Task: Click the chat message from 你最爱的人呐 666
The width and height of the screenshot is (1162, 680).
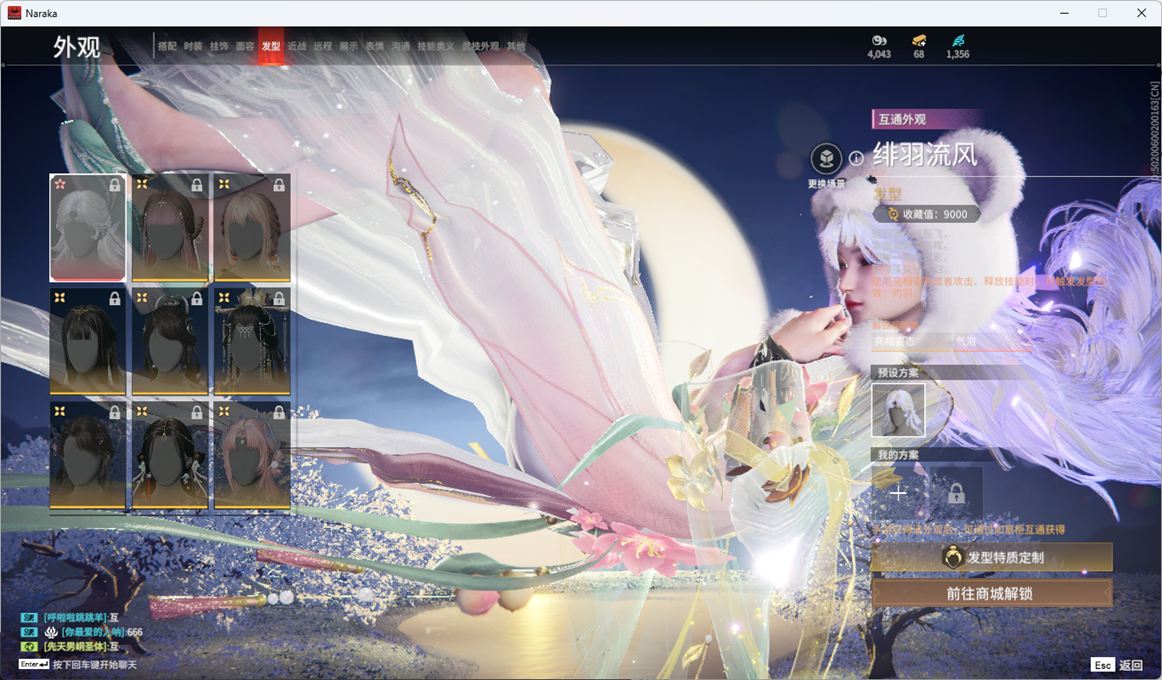Action: pos(102,632)
